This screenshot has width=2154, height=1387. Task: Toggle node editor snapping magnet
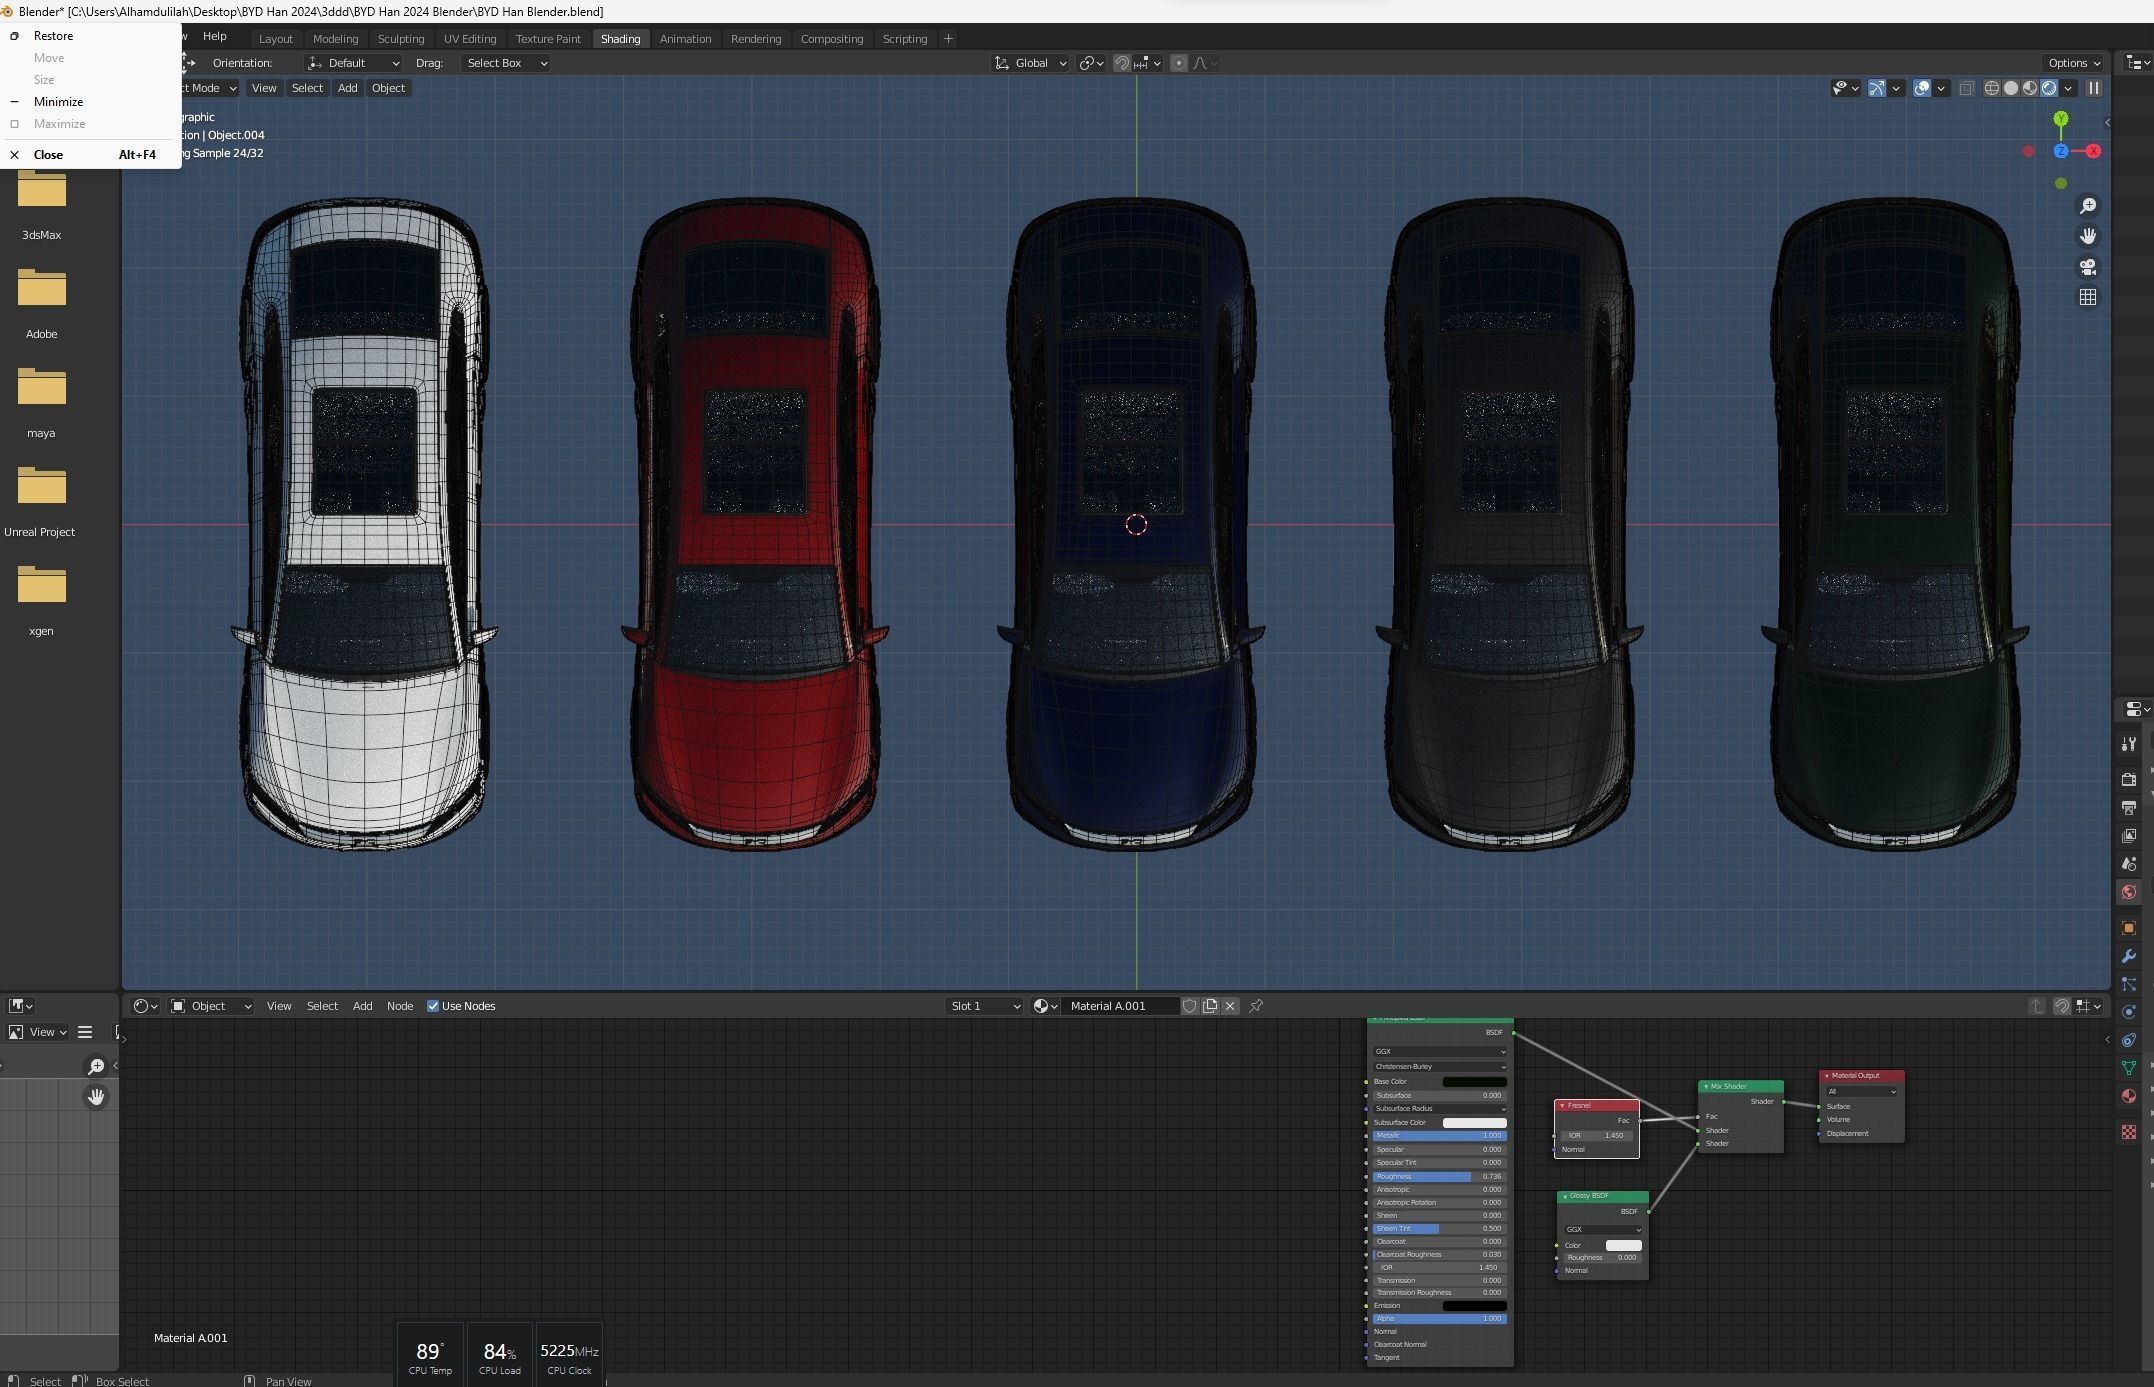(x=2062, y=1006)
